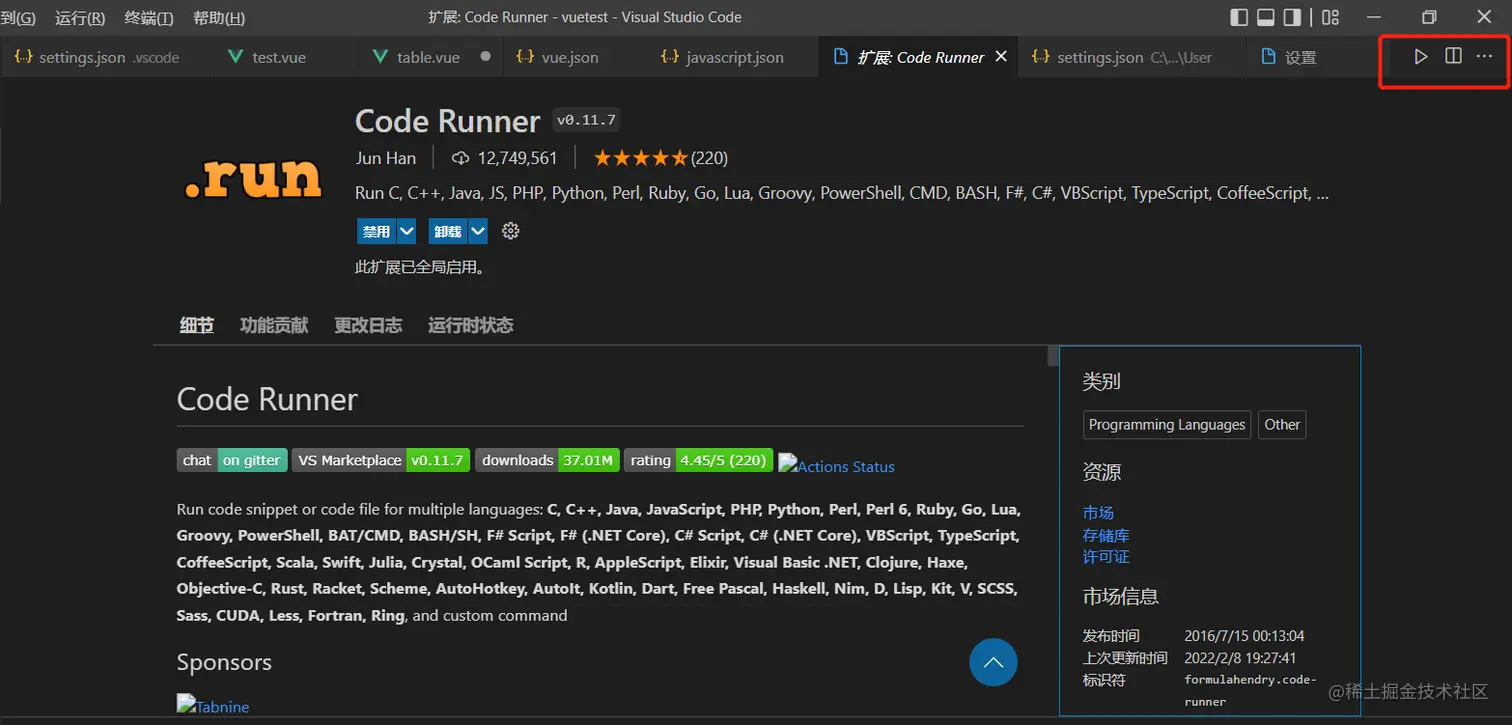This screenshot has width=1512, height=725.
Task: Switch to the javascript.json tab
Action: [733, 57]
